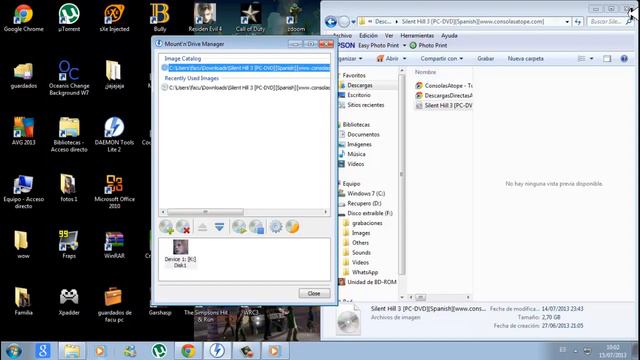Image resolution: width=640 pixels, height=360 pixels.
Task: Open Música library in navigation pane
Action: pos(356,154)
